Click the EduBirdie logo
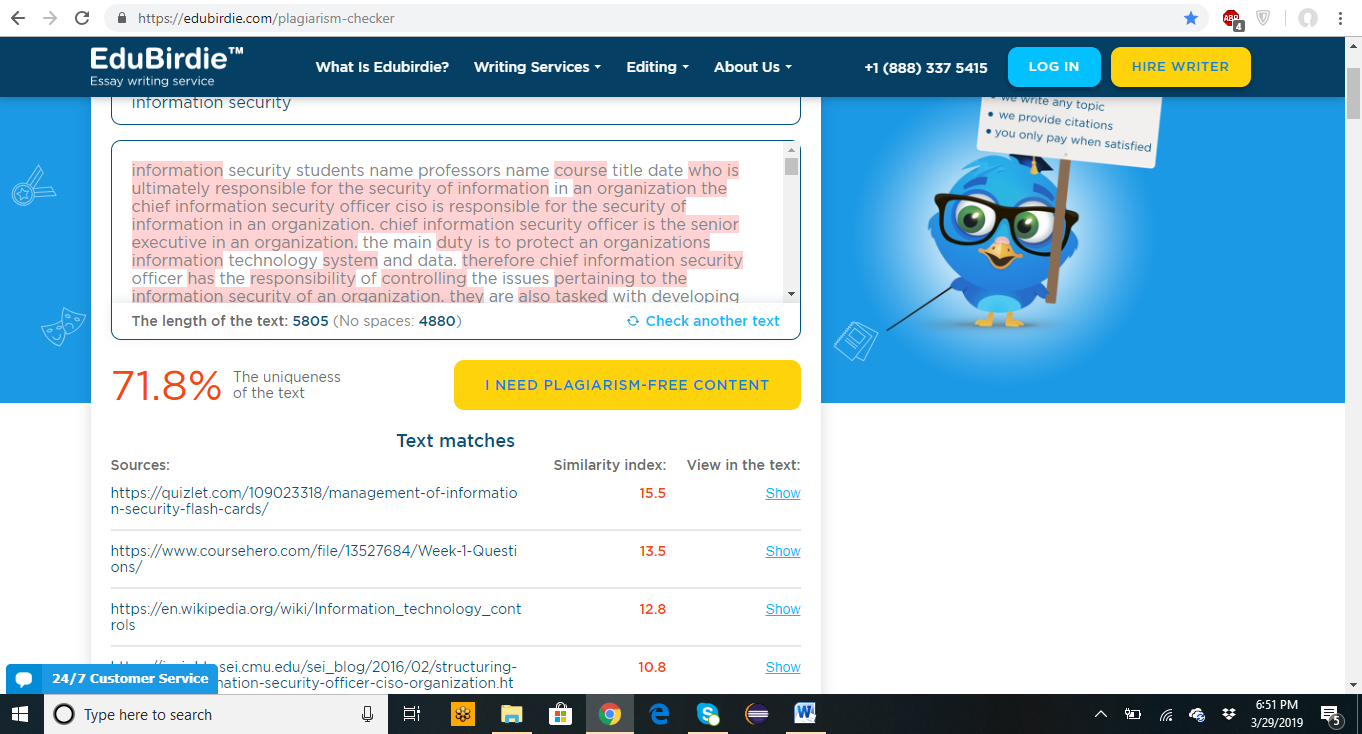 pyautogui.click(x=167, y=66)
